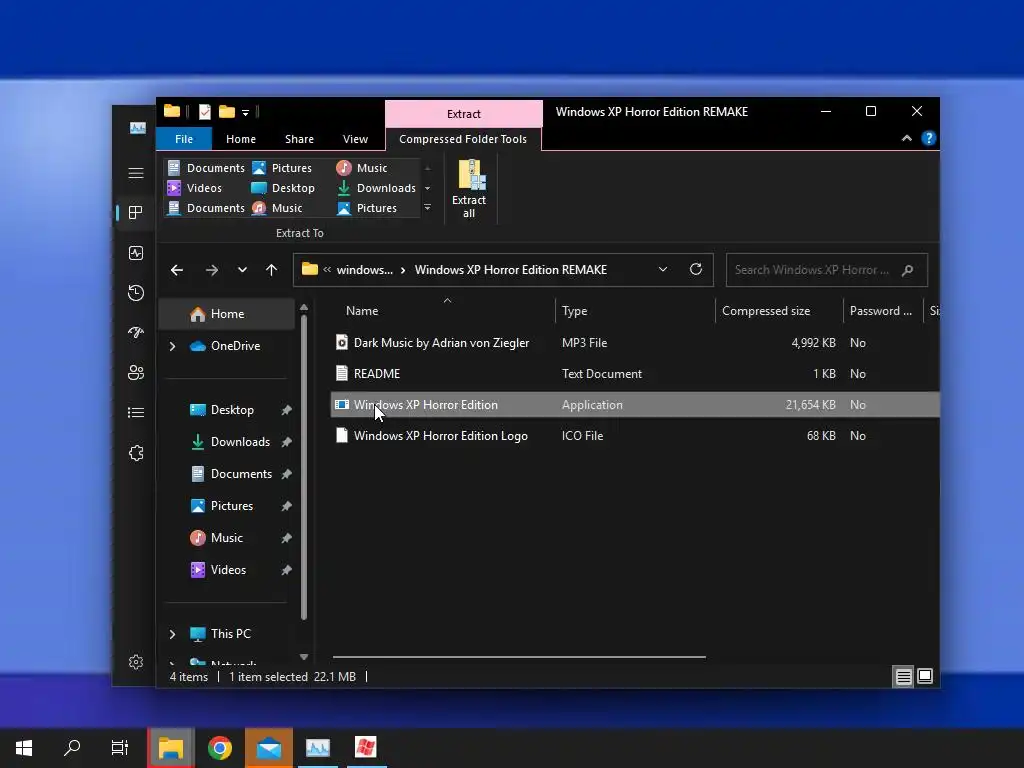Open the Home ribbon tab
Viewport: 1024px width, 768px height.
point(241,139)
